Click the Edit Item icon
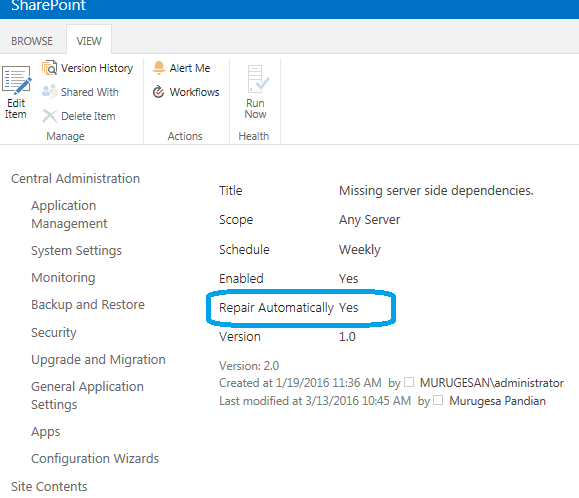This screenshot has width=579, height=498. coord(17,79)
